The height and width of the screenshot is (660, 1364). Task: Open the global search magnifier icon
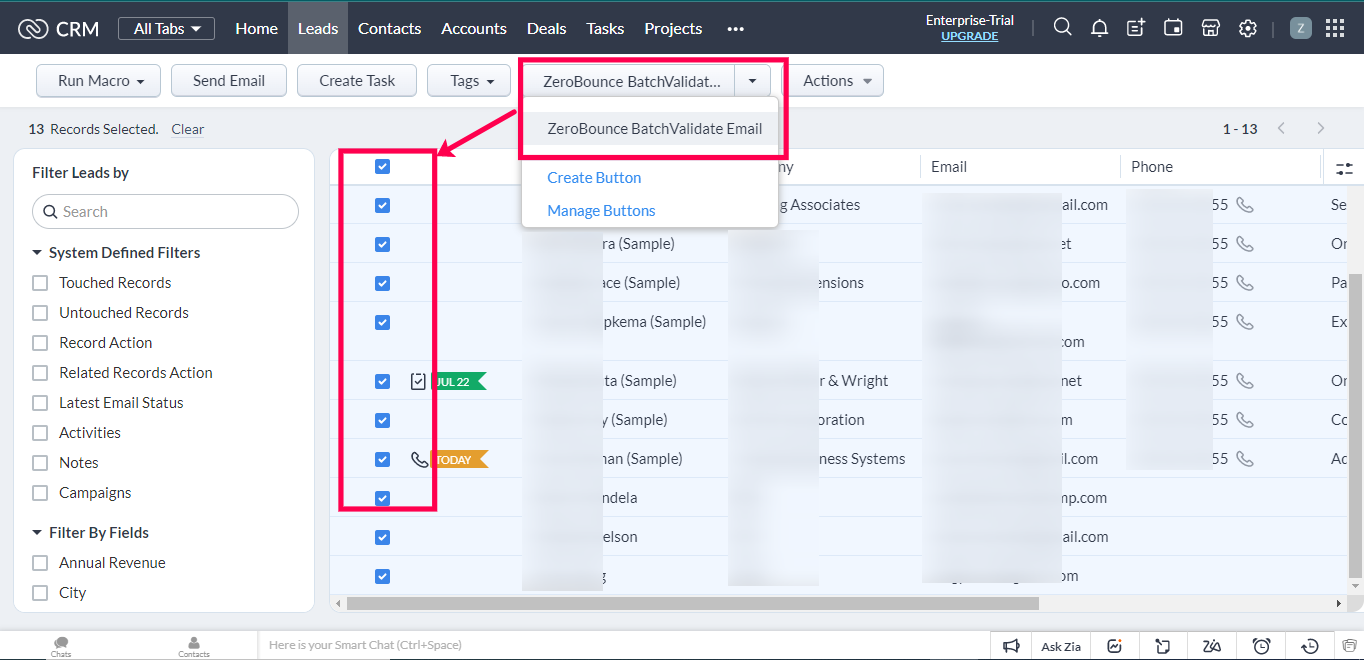point(1063,28)
